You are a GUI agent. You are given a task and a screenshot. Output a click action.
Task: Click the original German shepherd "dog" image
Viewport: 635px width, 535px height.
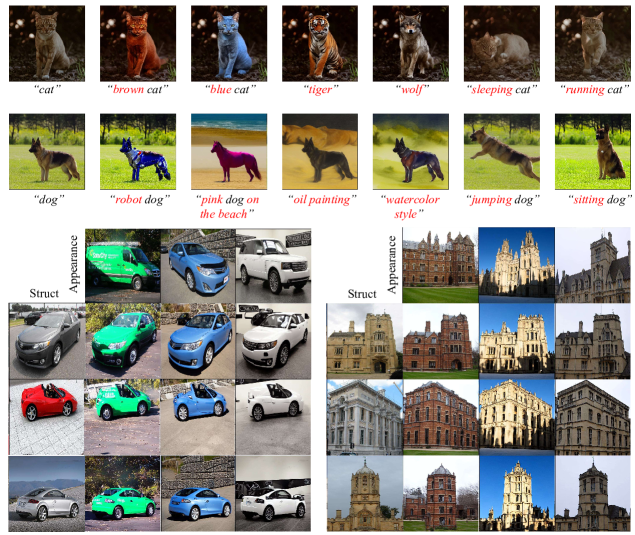pyautogui.click(x=47, y=151)
